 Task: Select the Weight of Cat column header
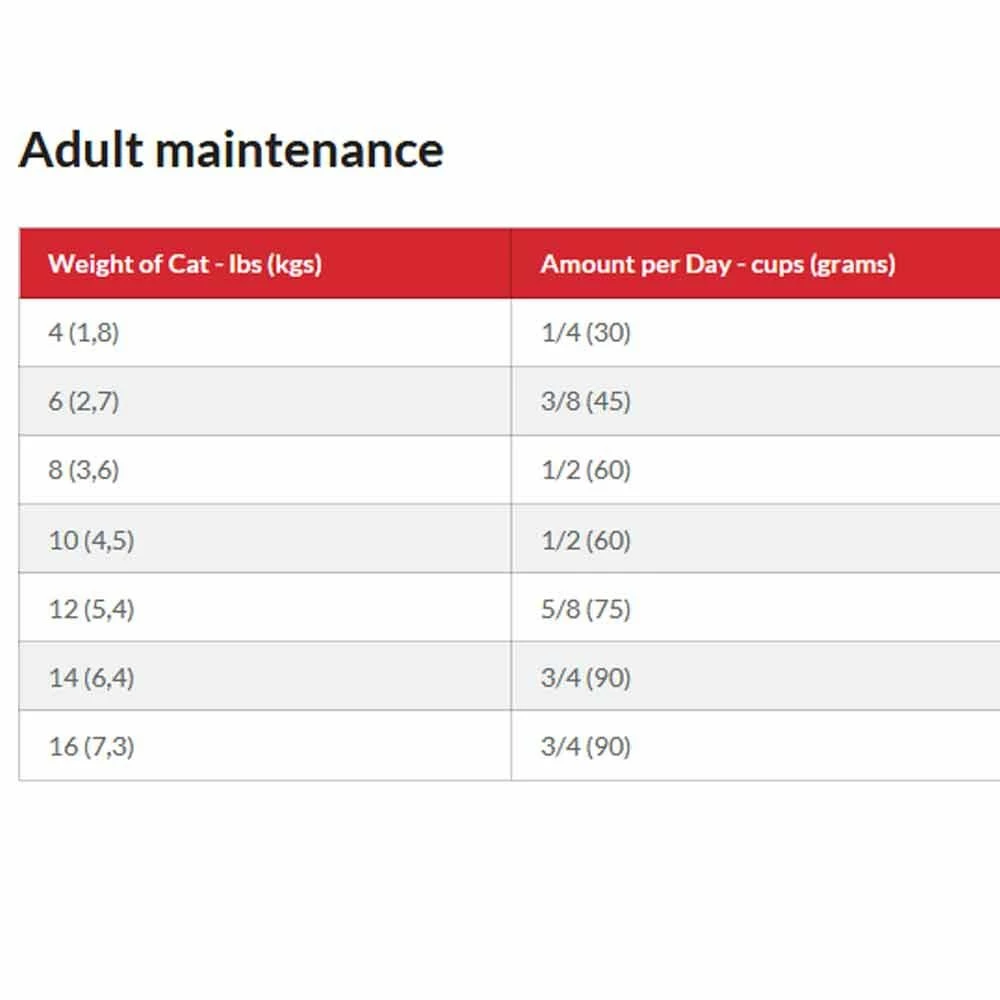pyautogui.click(x=184, y=264)
